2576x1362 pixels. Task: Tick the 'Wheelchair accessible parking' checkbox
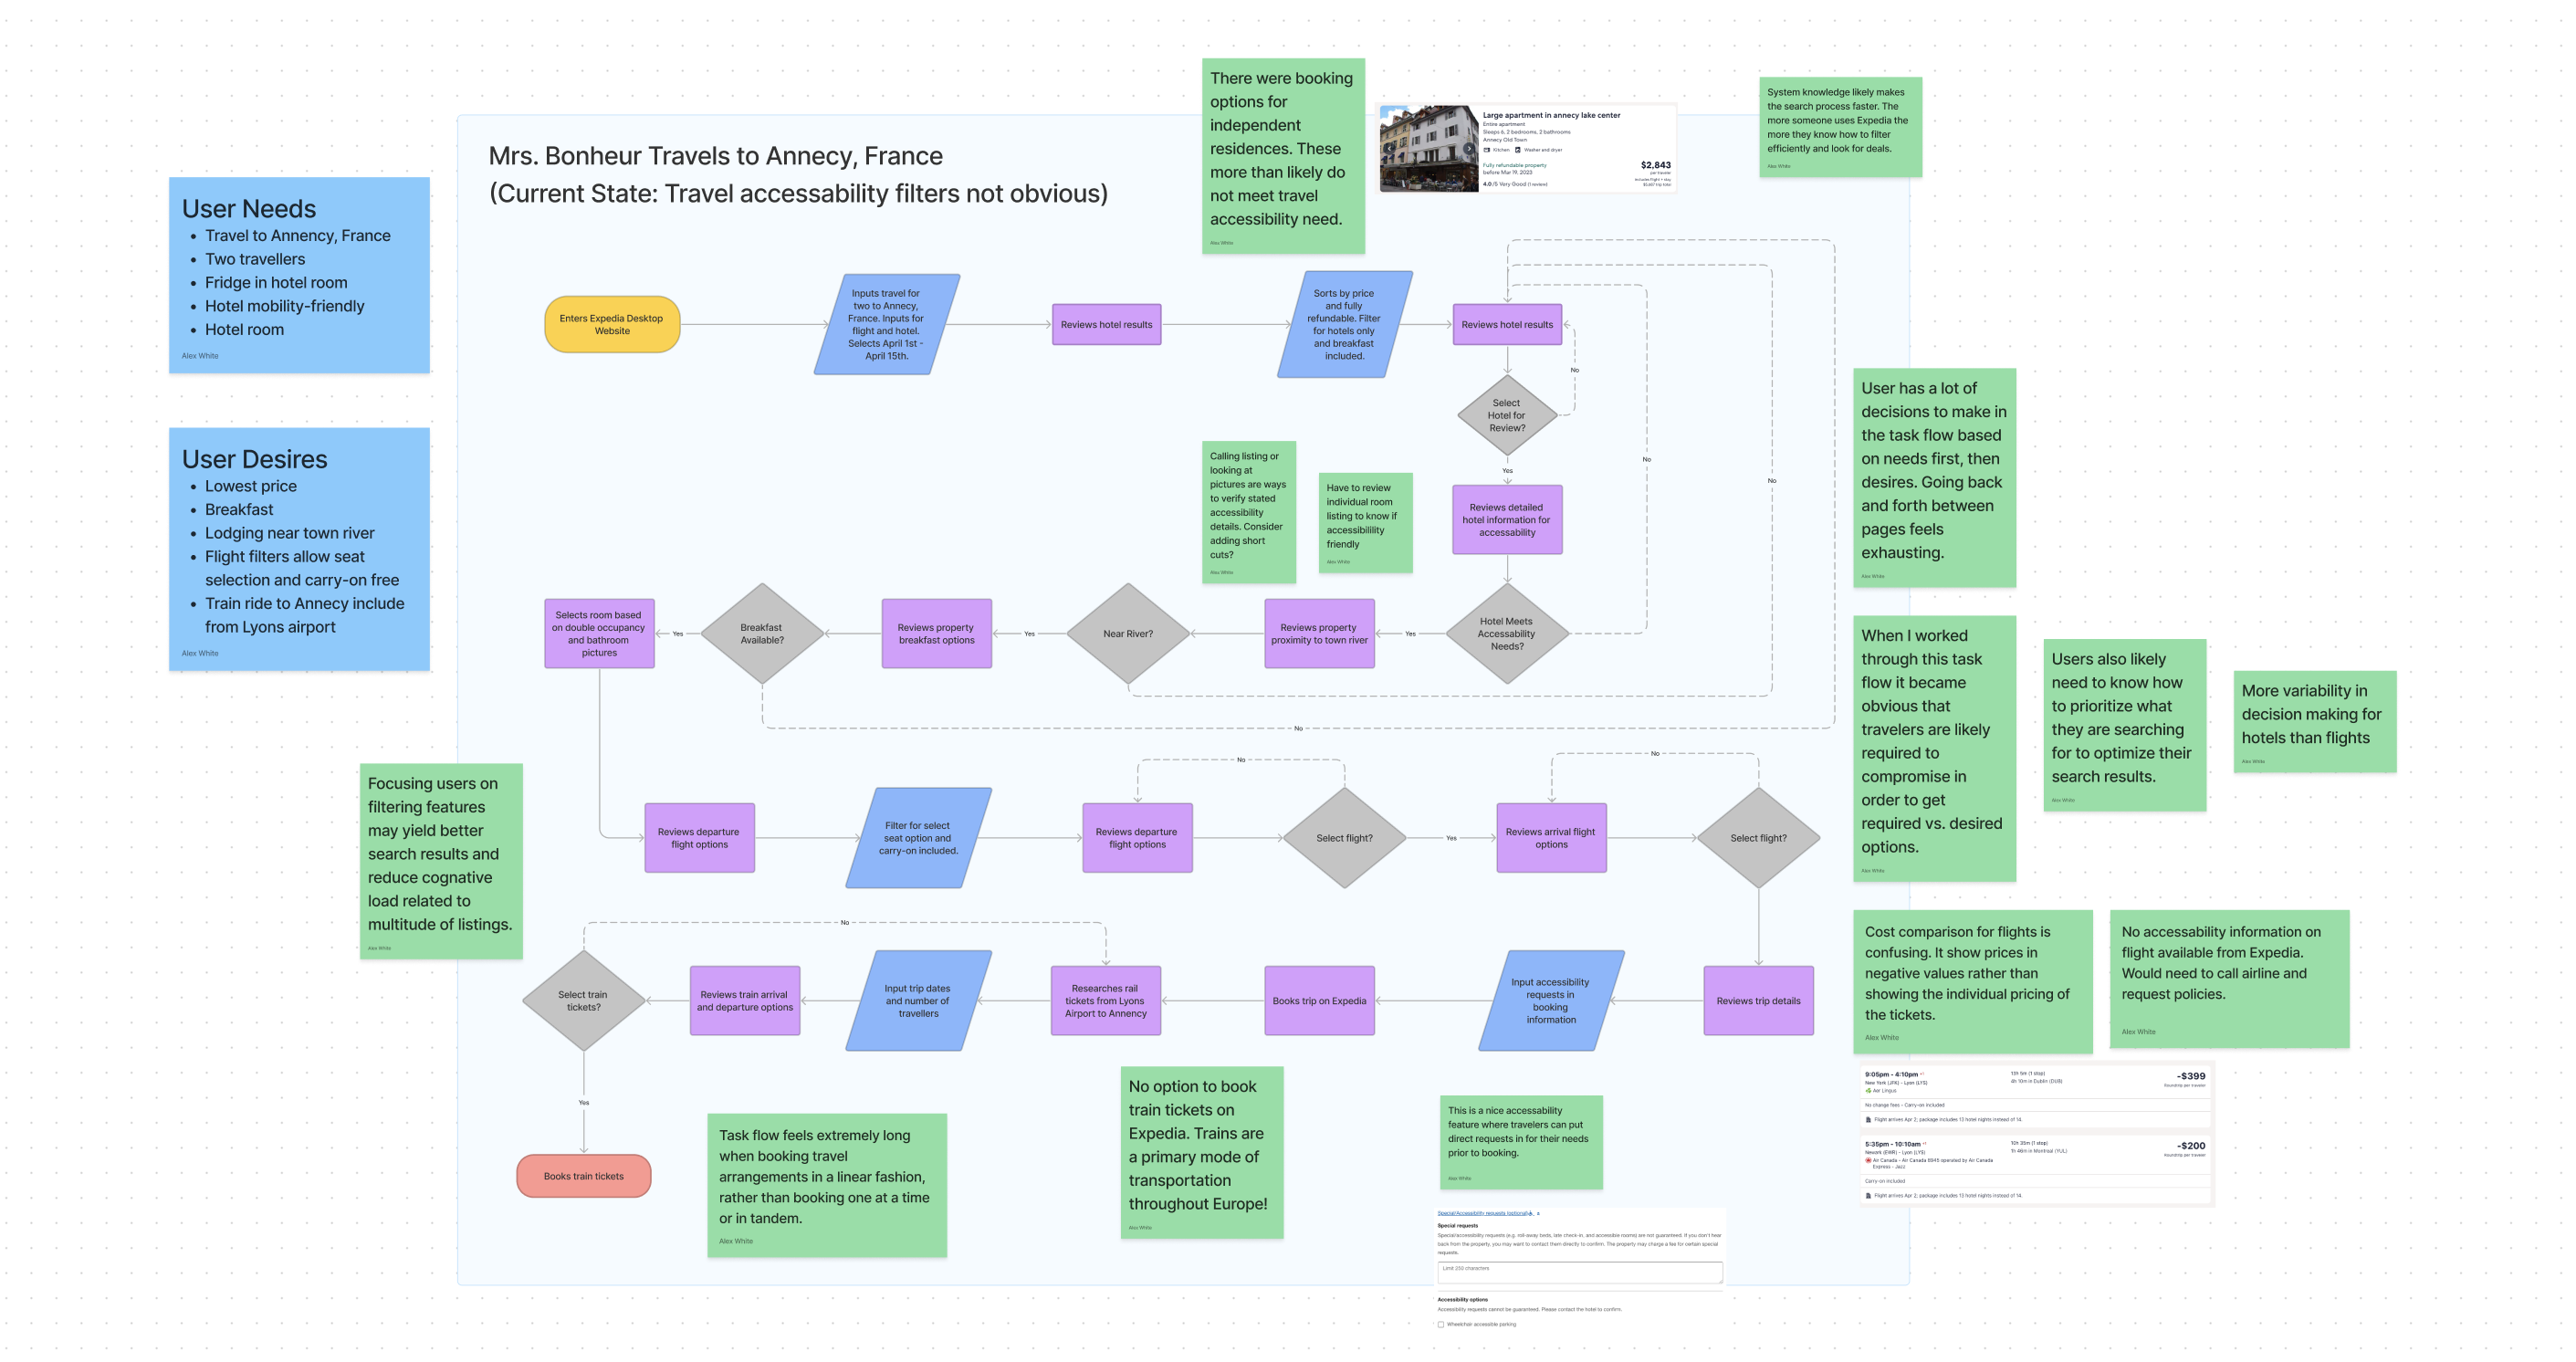tap(1441, 1324)
